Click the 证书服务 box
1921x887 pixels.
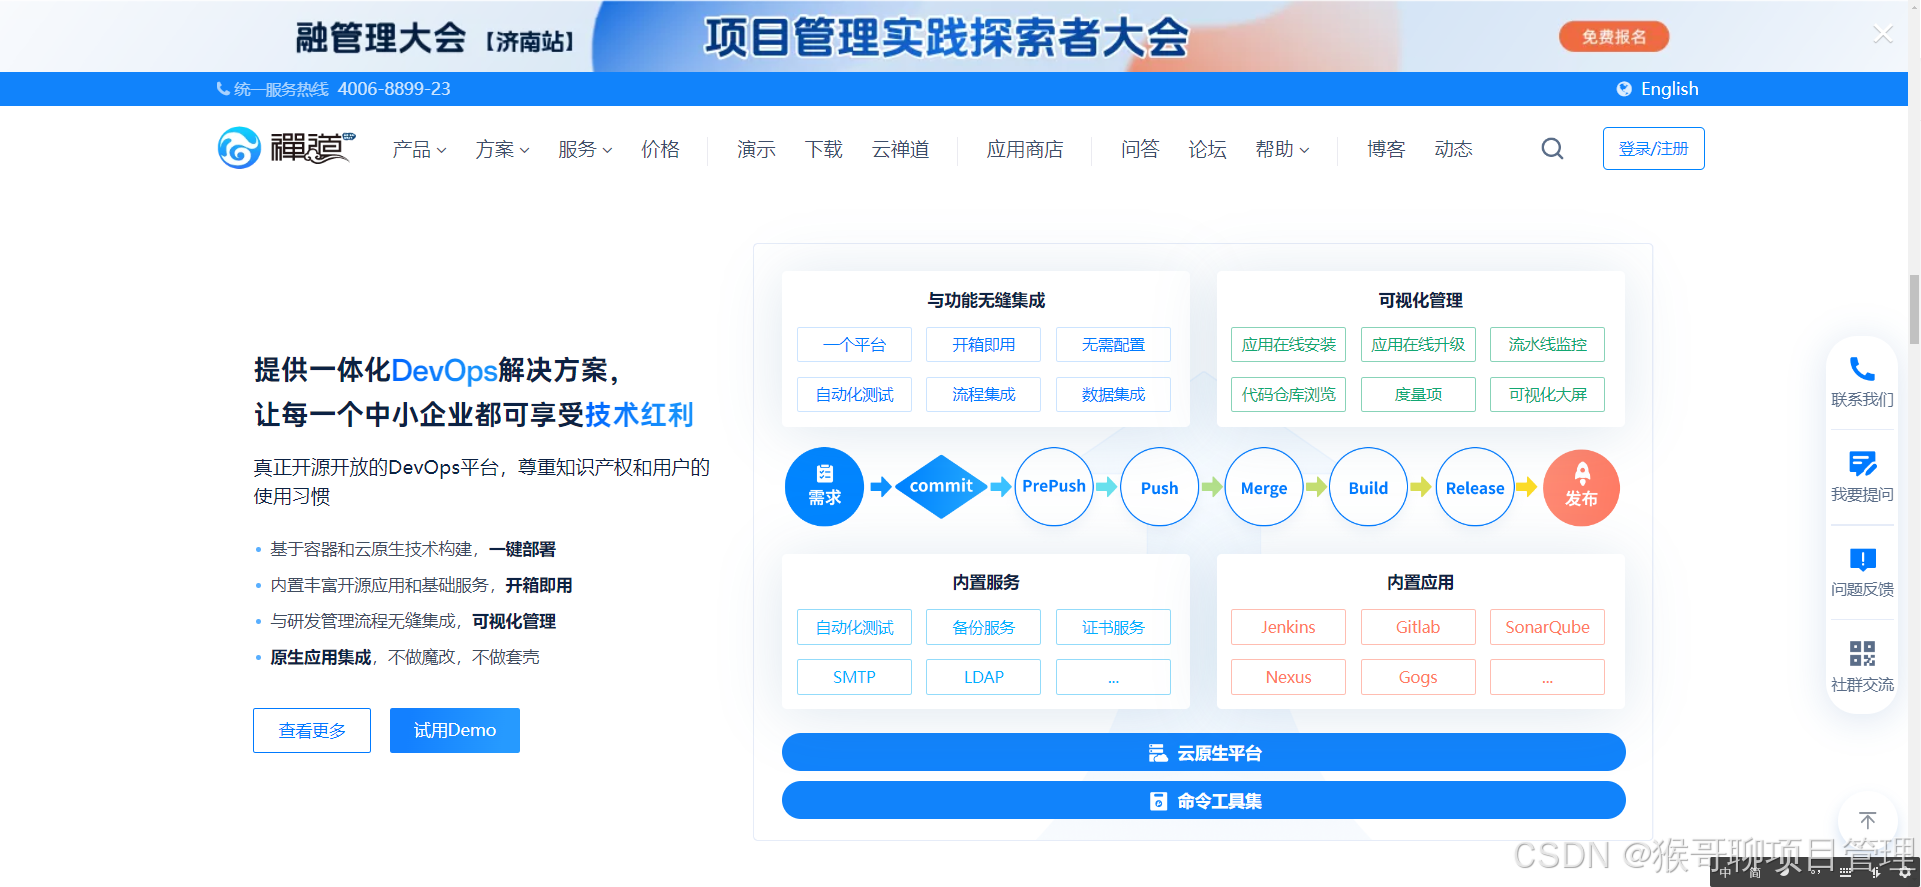click(1113, 627)
